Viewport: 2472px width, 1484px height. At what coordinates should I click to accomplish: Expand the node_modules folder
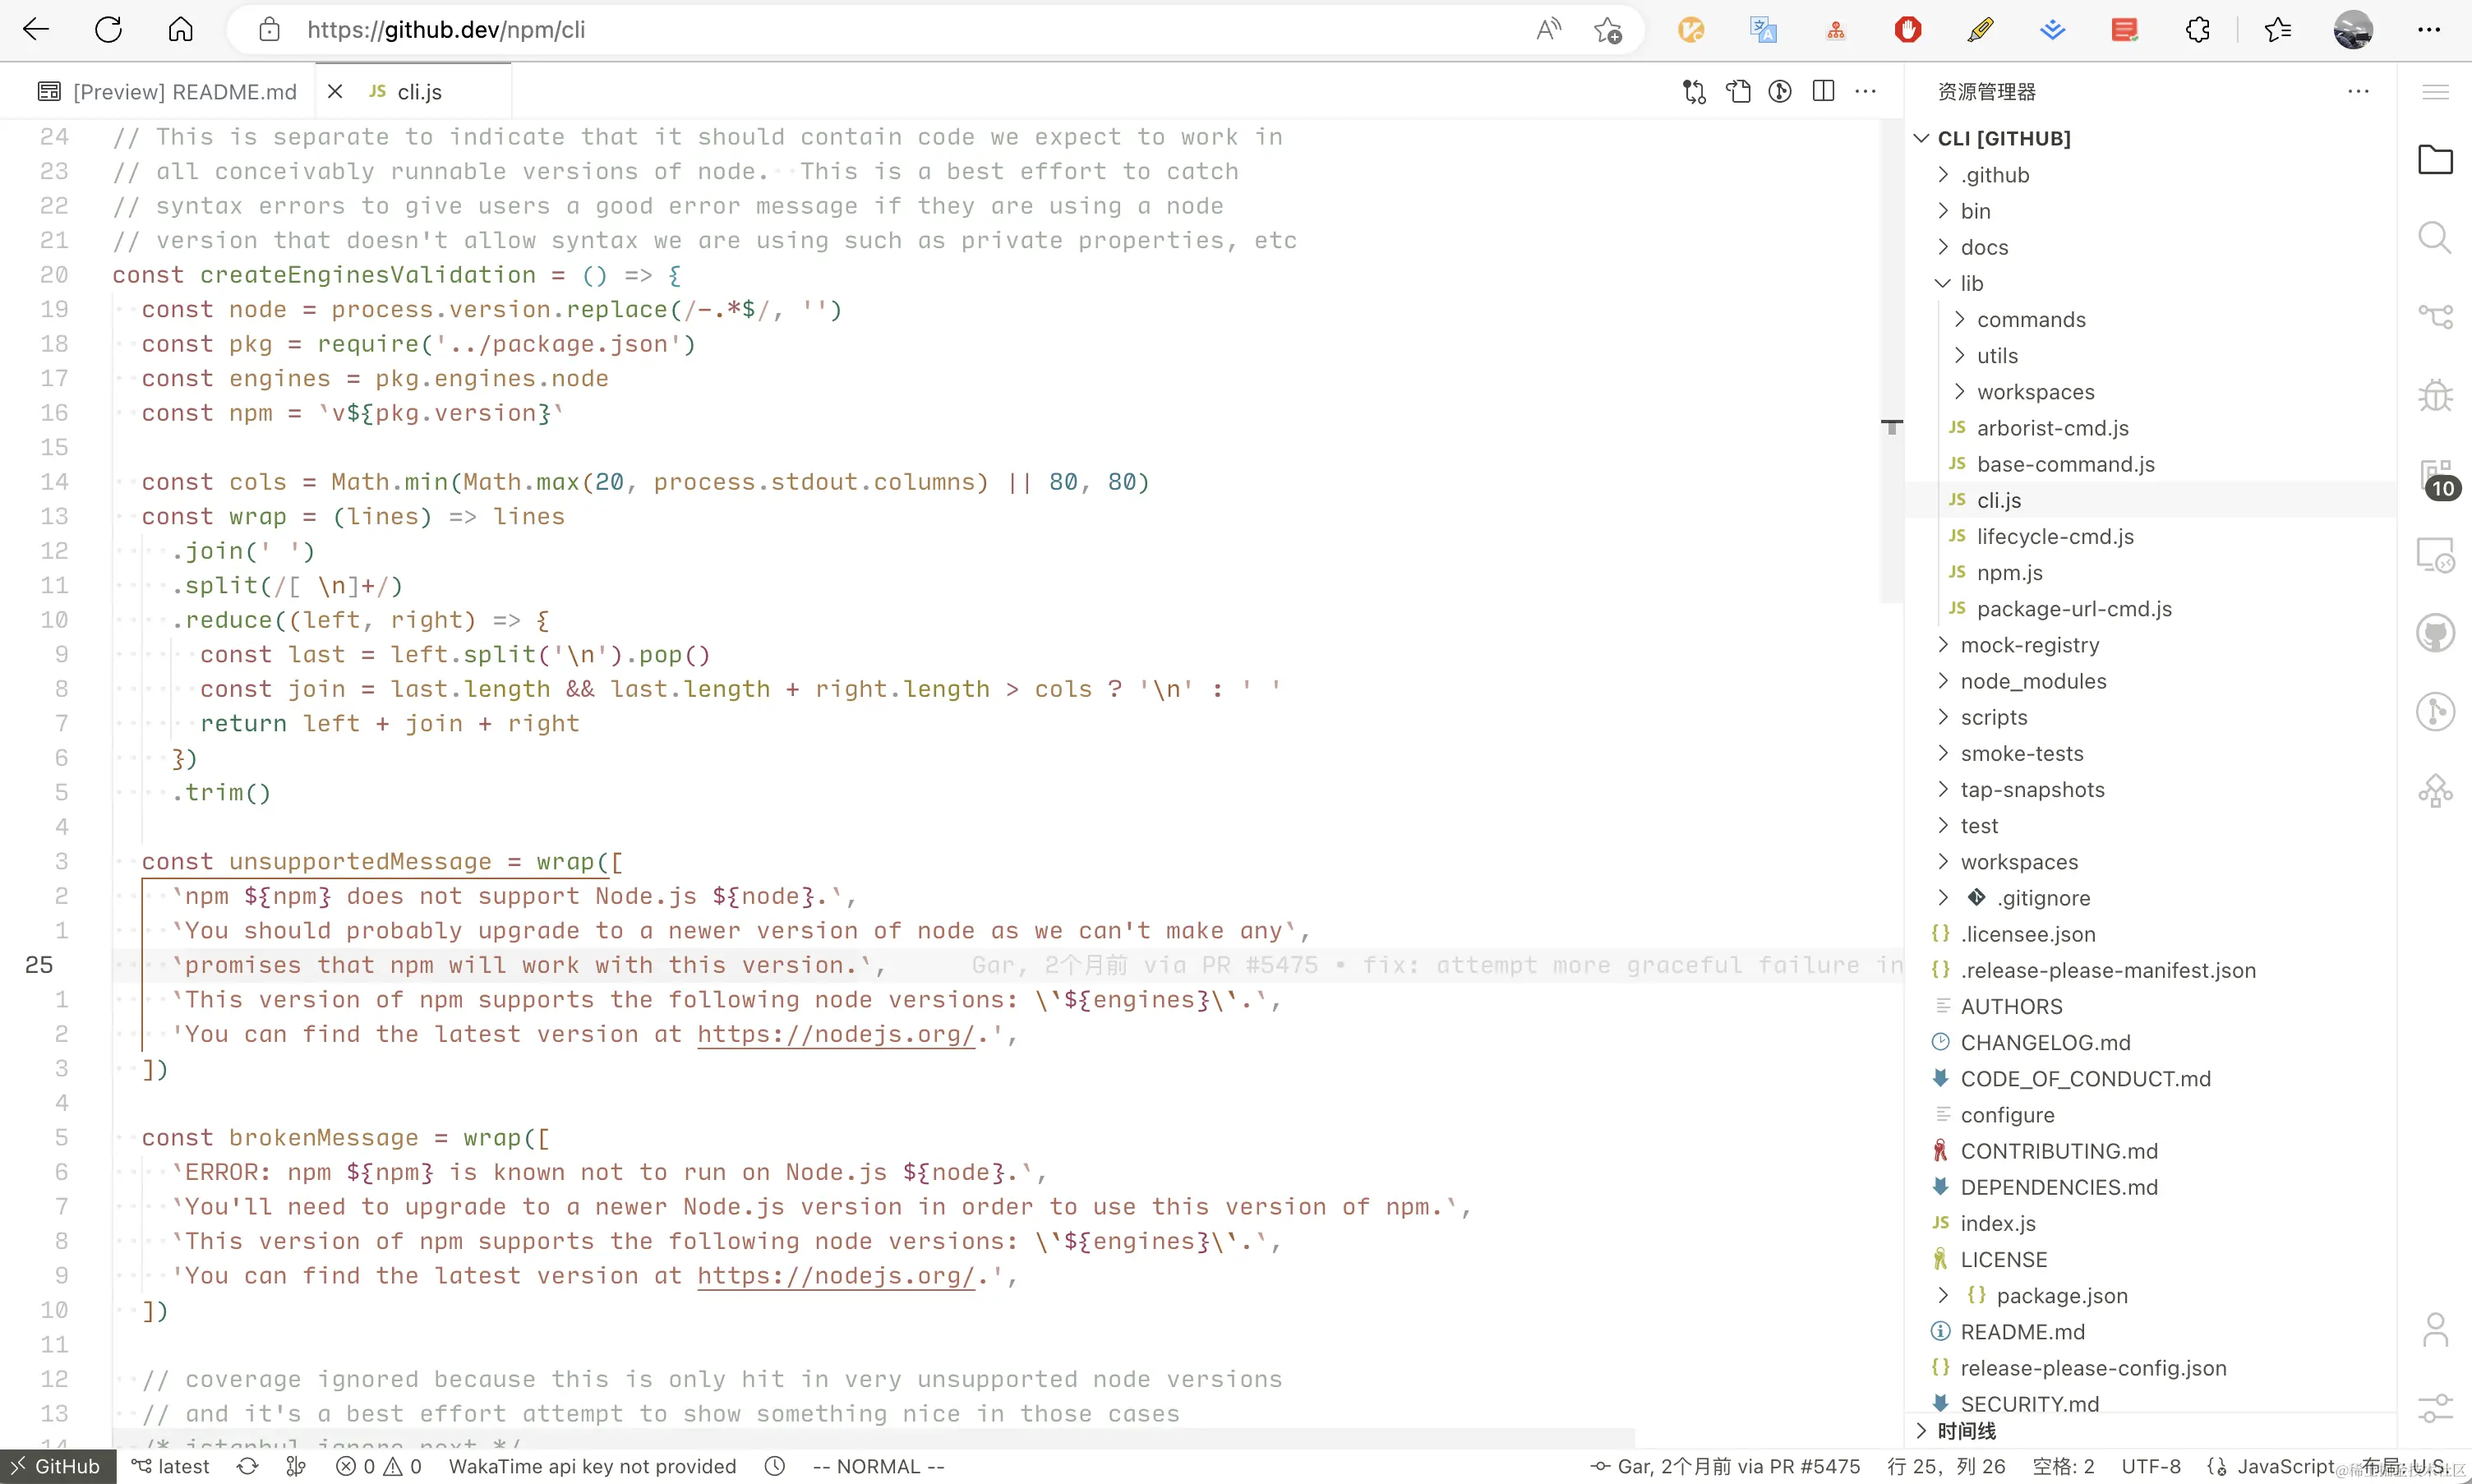pyautogui.click(x=2033, y=682)
